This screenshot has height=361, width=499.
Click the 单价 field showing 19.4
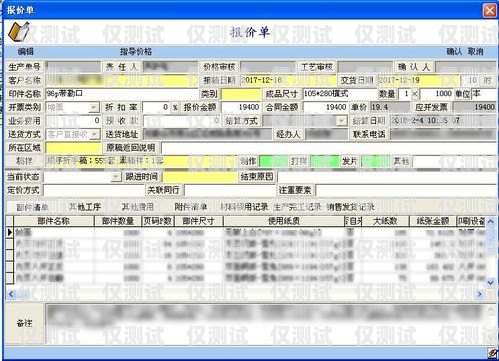[x=390, y=107]
